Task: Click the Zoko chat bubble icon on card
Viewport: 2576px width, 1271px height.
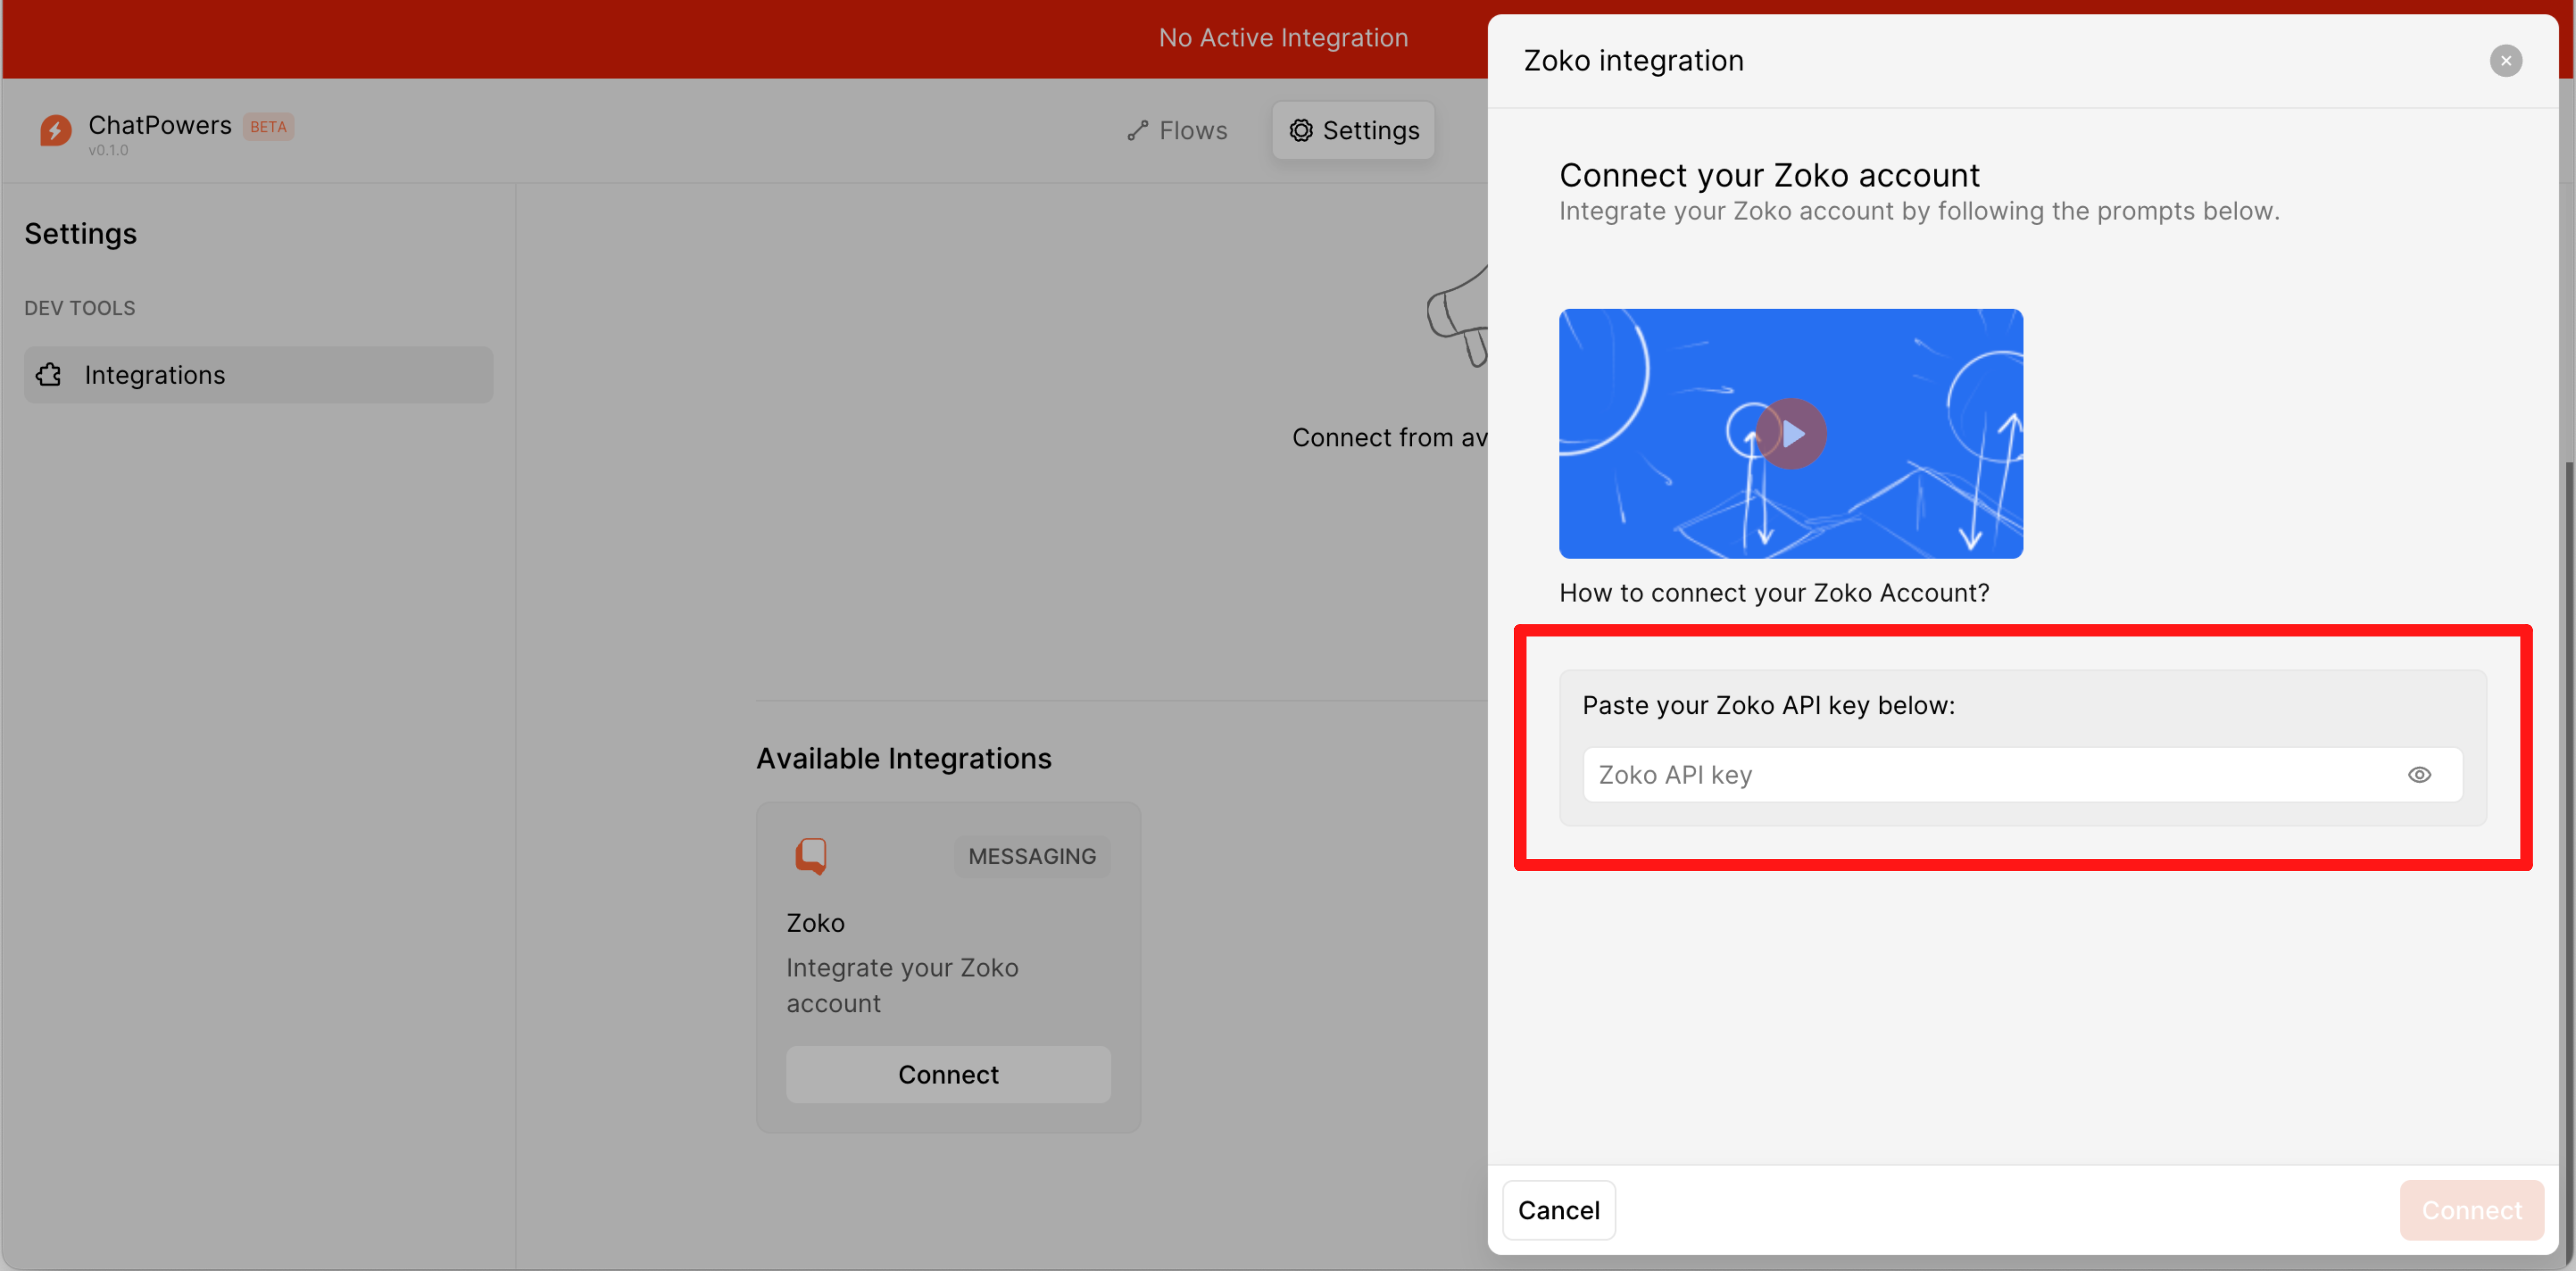Action: tap(811, 856)
